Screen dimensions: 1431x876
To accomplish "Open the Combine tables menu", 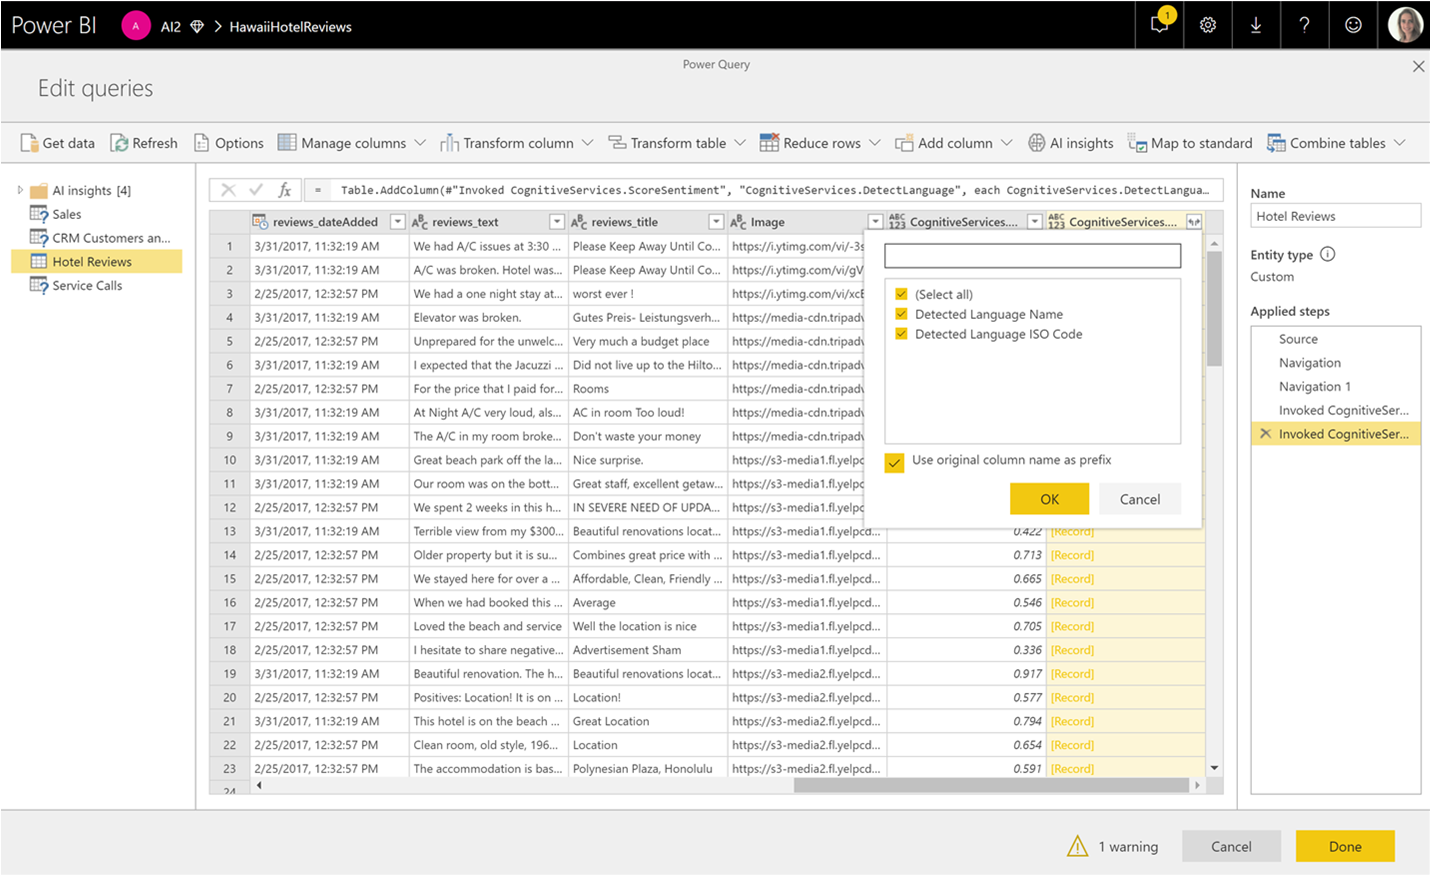I will click(1337, 143).
